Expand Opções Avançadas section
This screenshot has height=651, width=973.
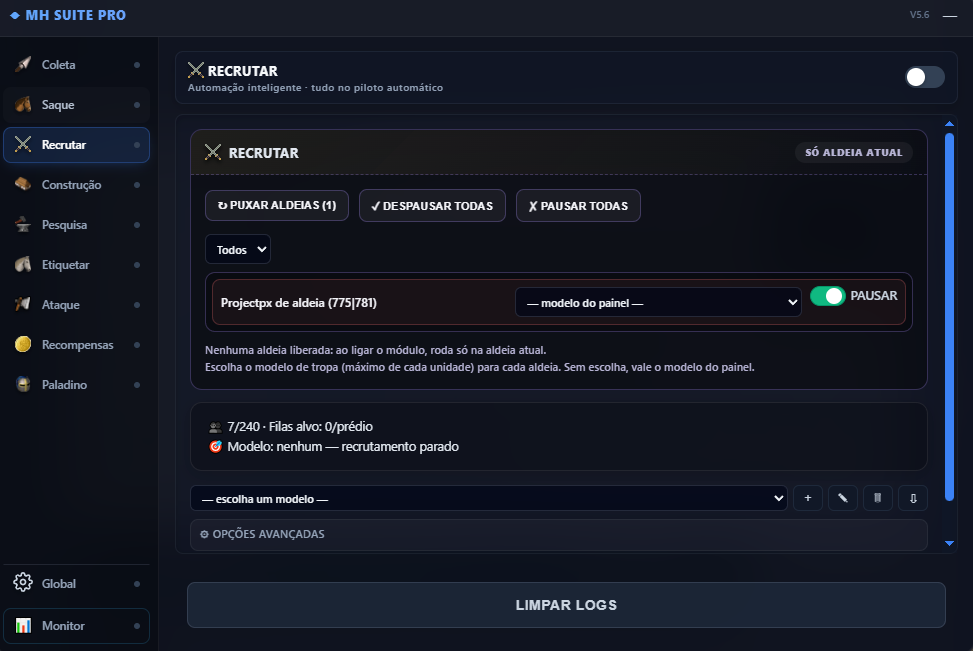point(558,534)
